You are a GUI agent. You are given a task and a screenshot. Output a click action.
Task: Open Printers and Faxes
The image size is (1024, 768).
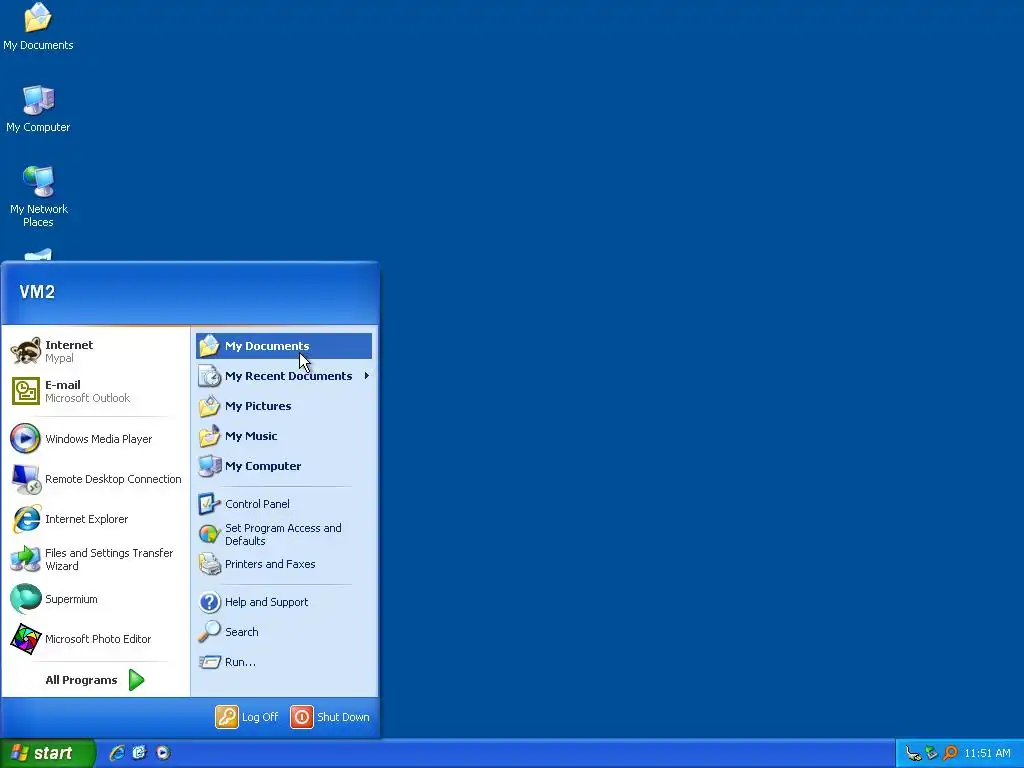pos(283,564)
